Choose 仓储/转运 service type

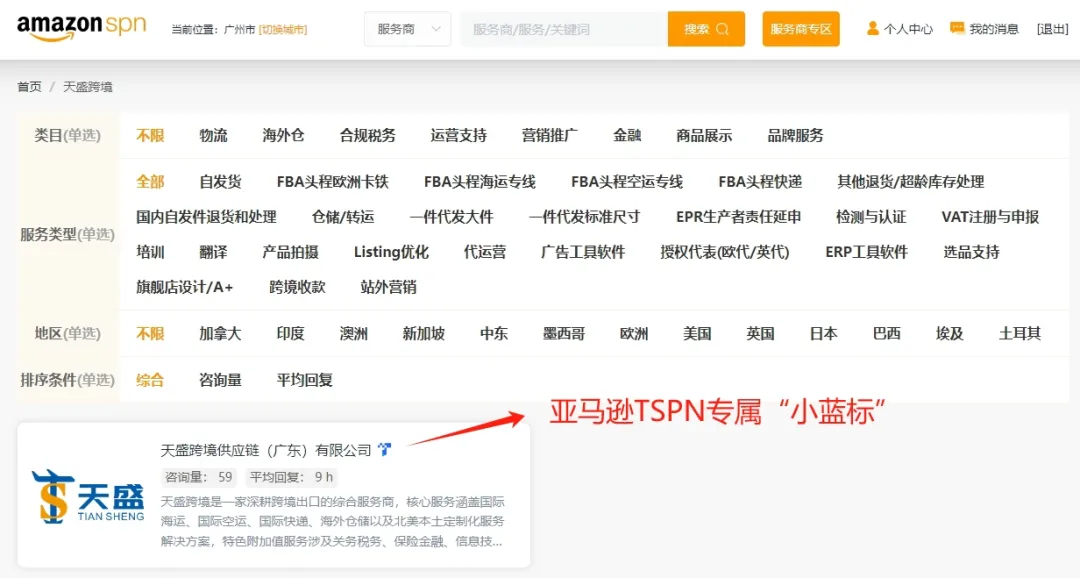tap(343, 217)
